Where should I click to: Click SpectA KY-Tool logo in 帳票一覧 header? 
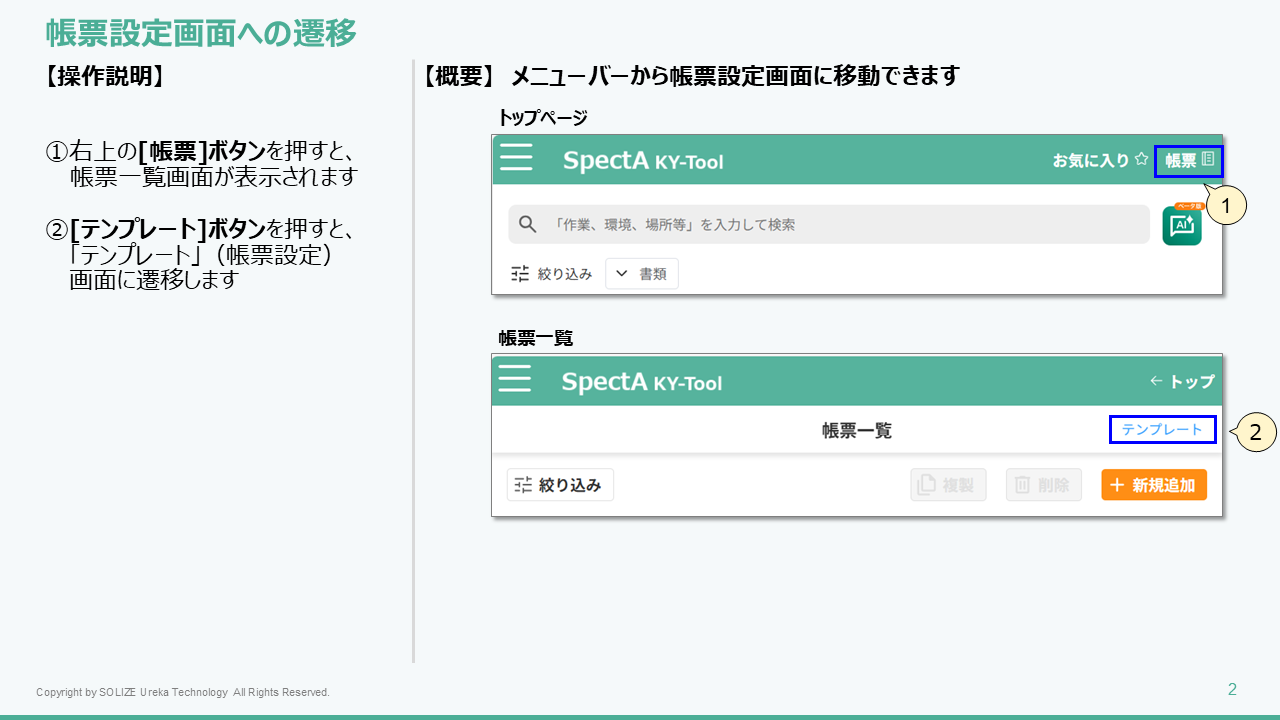[641, 381]
